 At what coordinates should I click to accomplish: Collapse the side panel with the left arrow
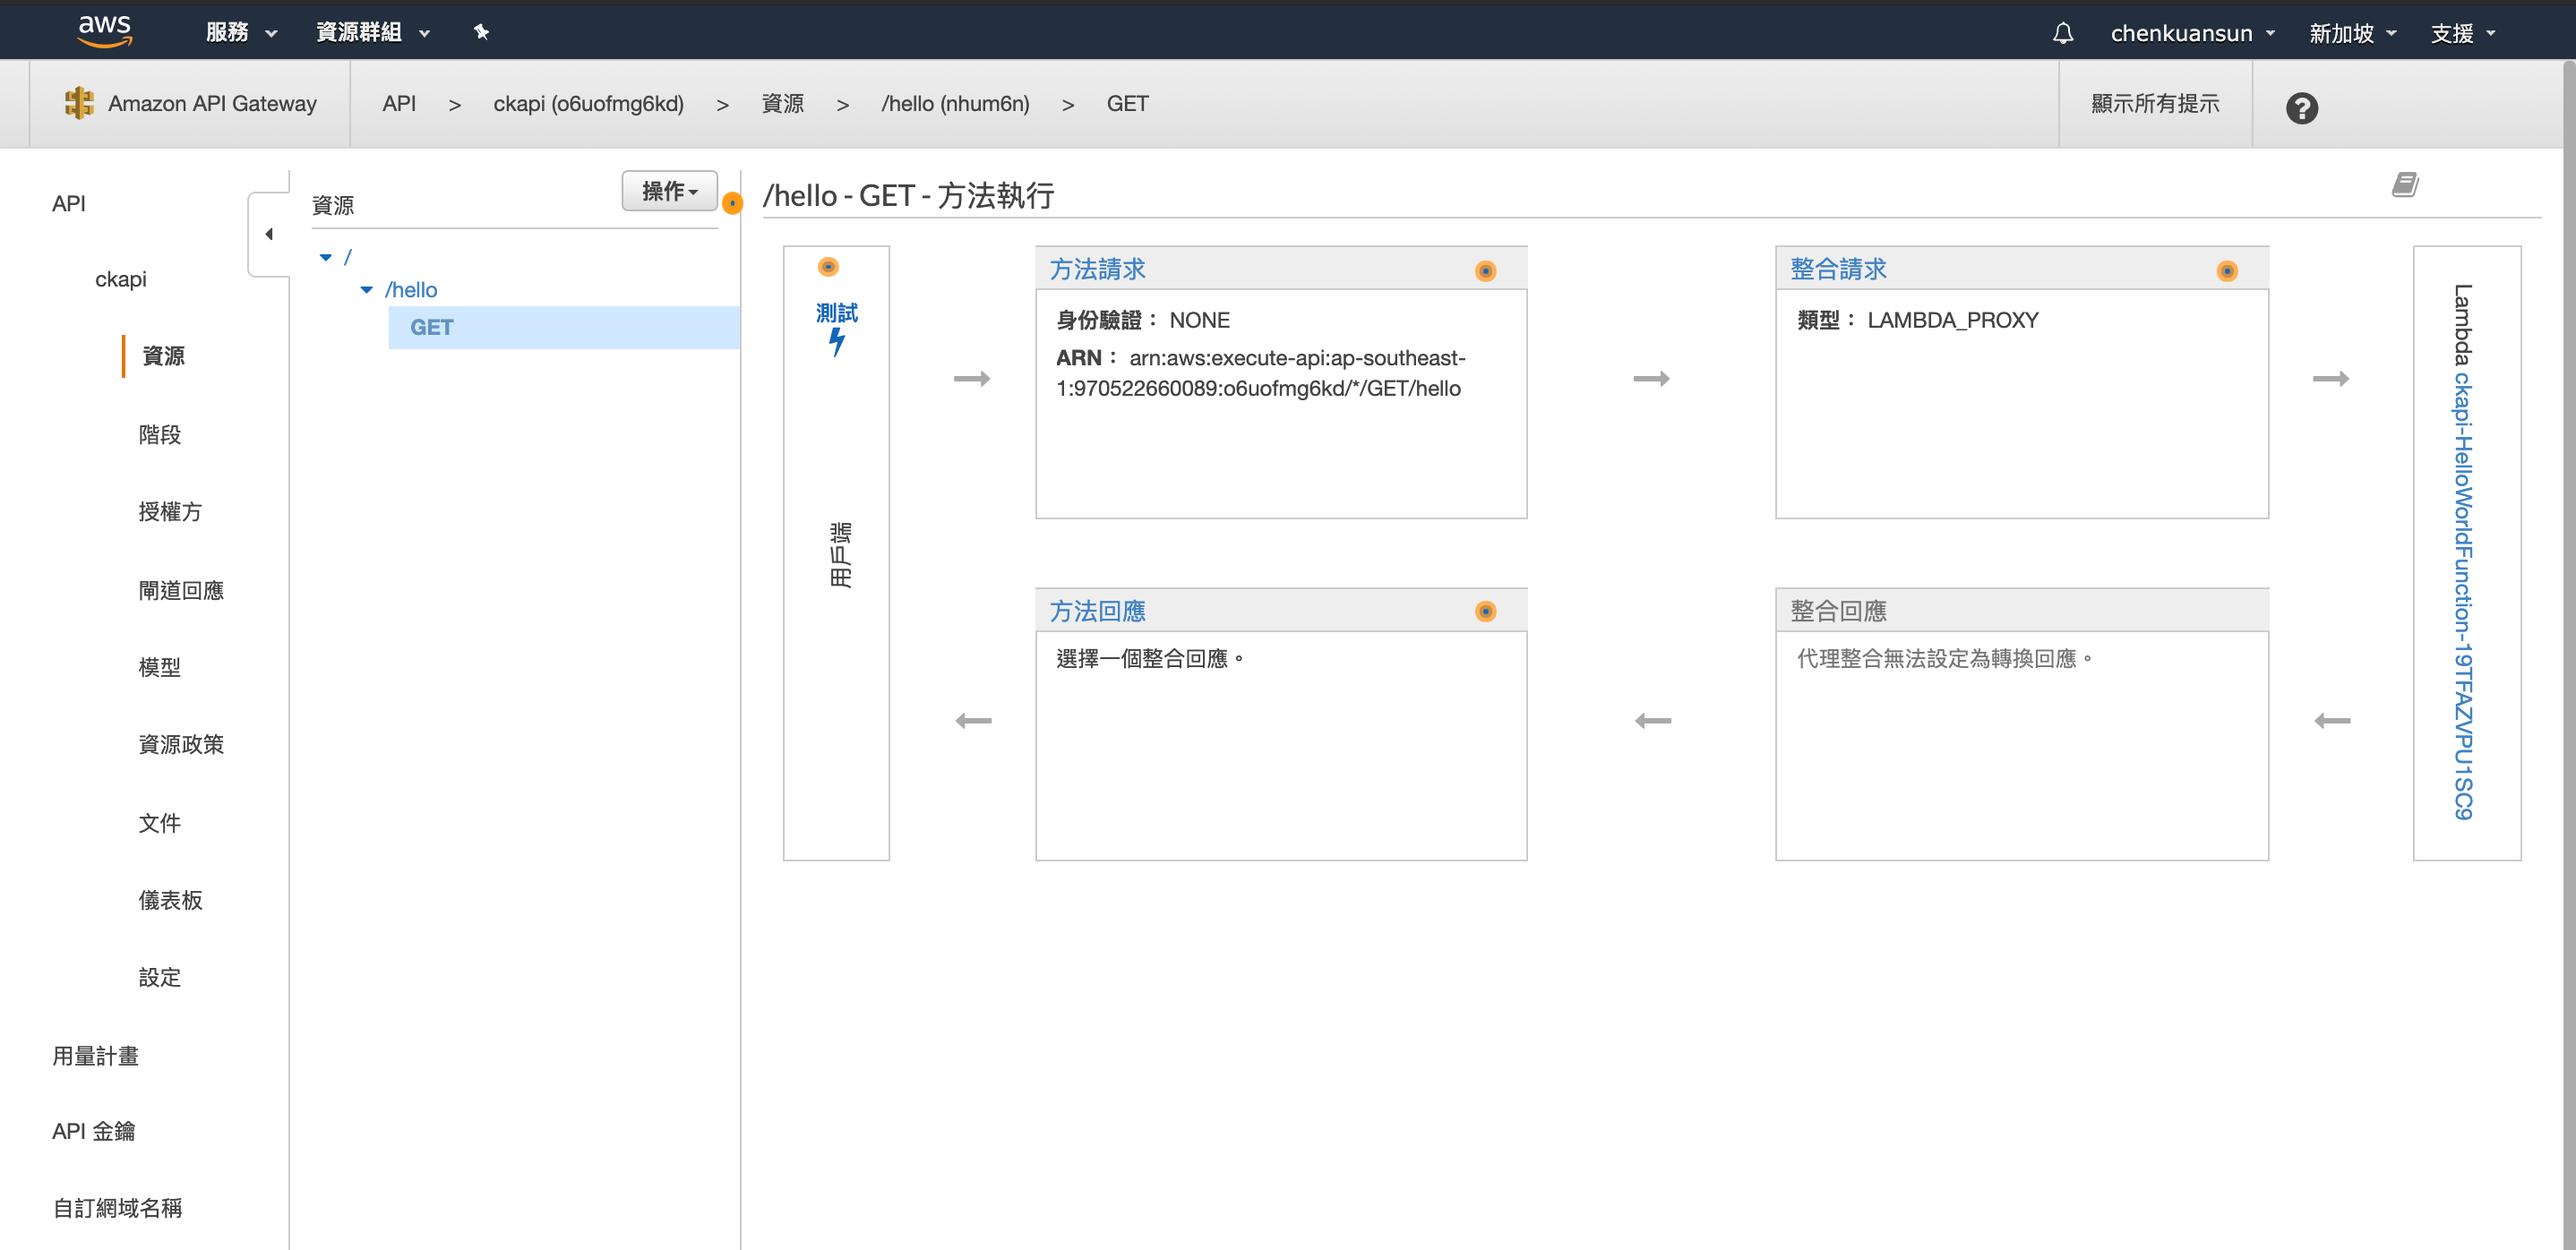point(268,234)
